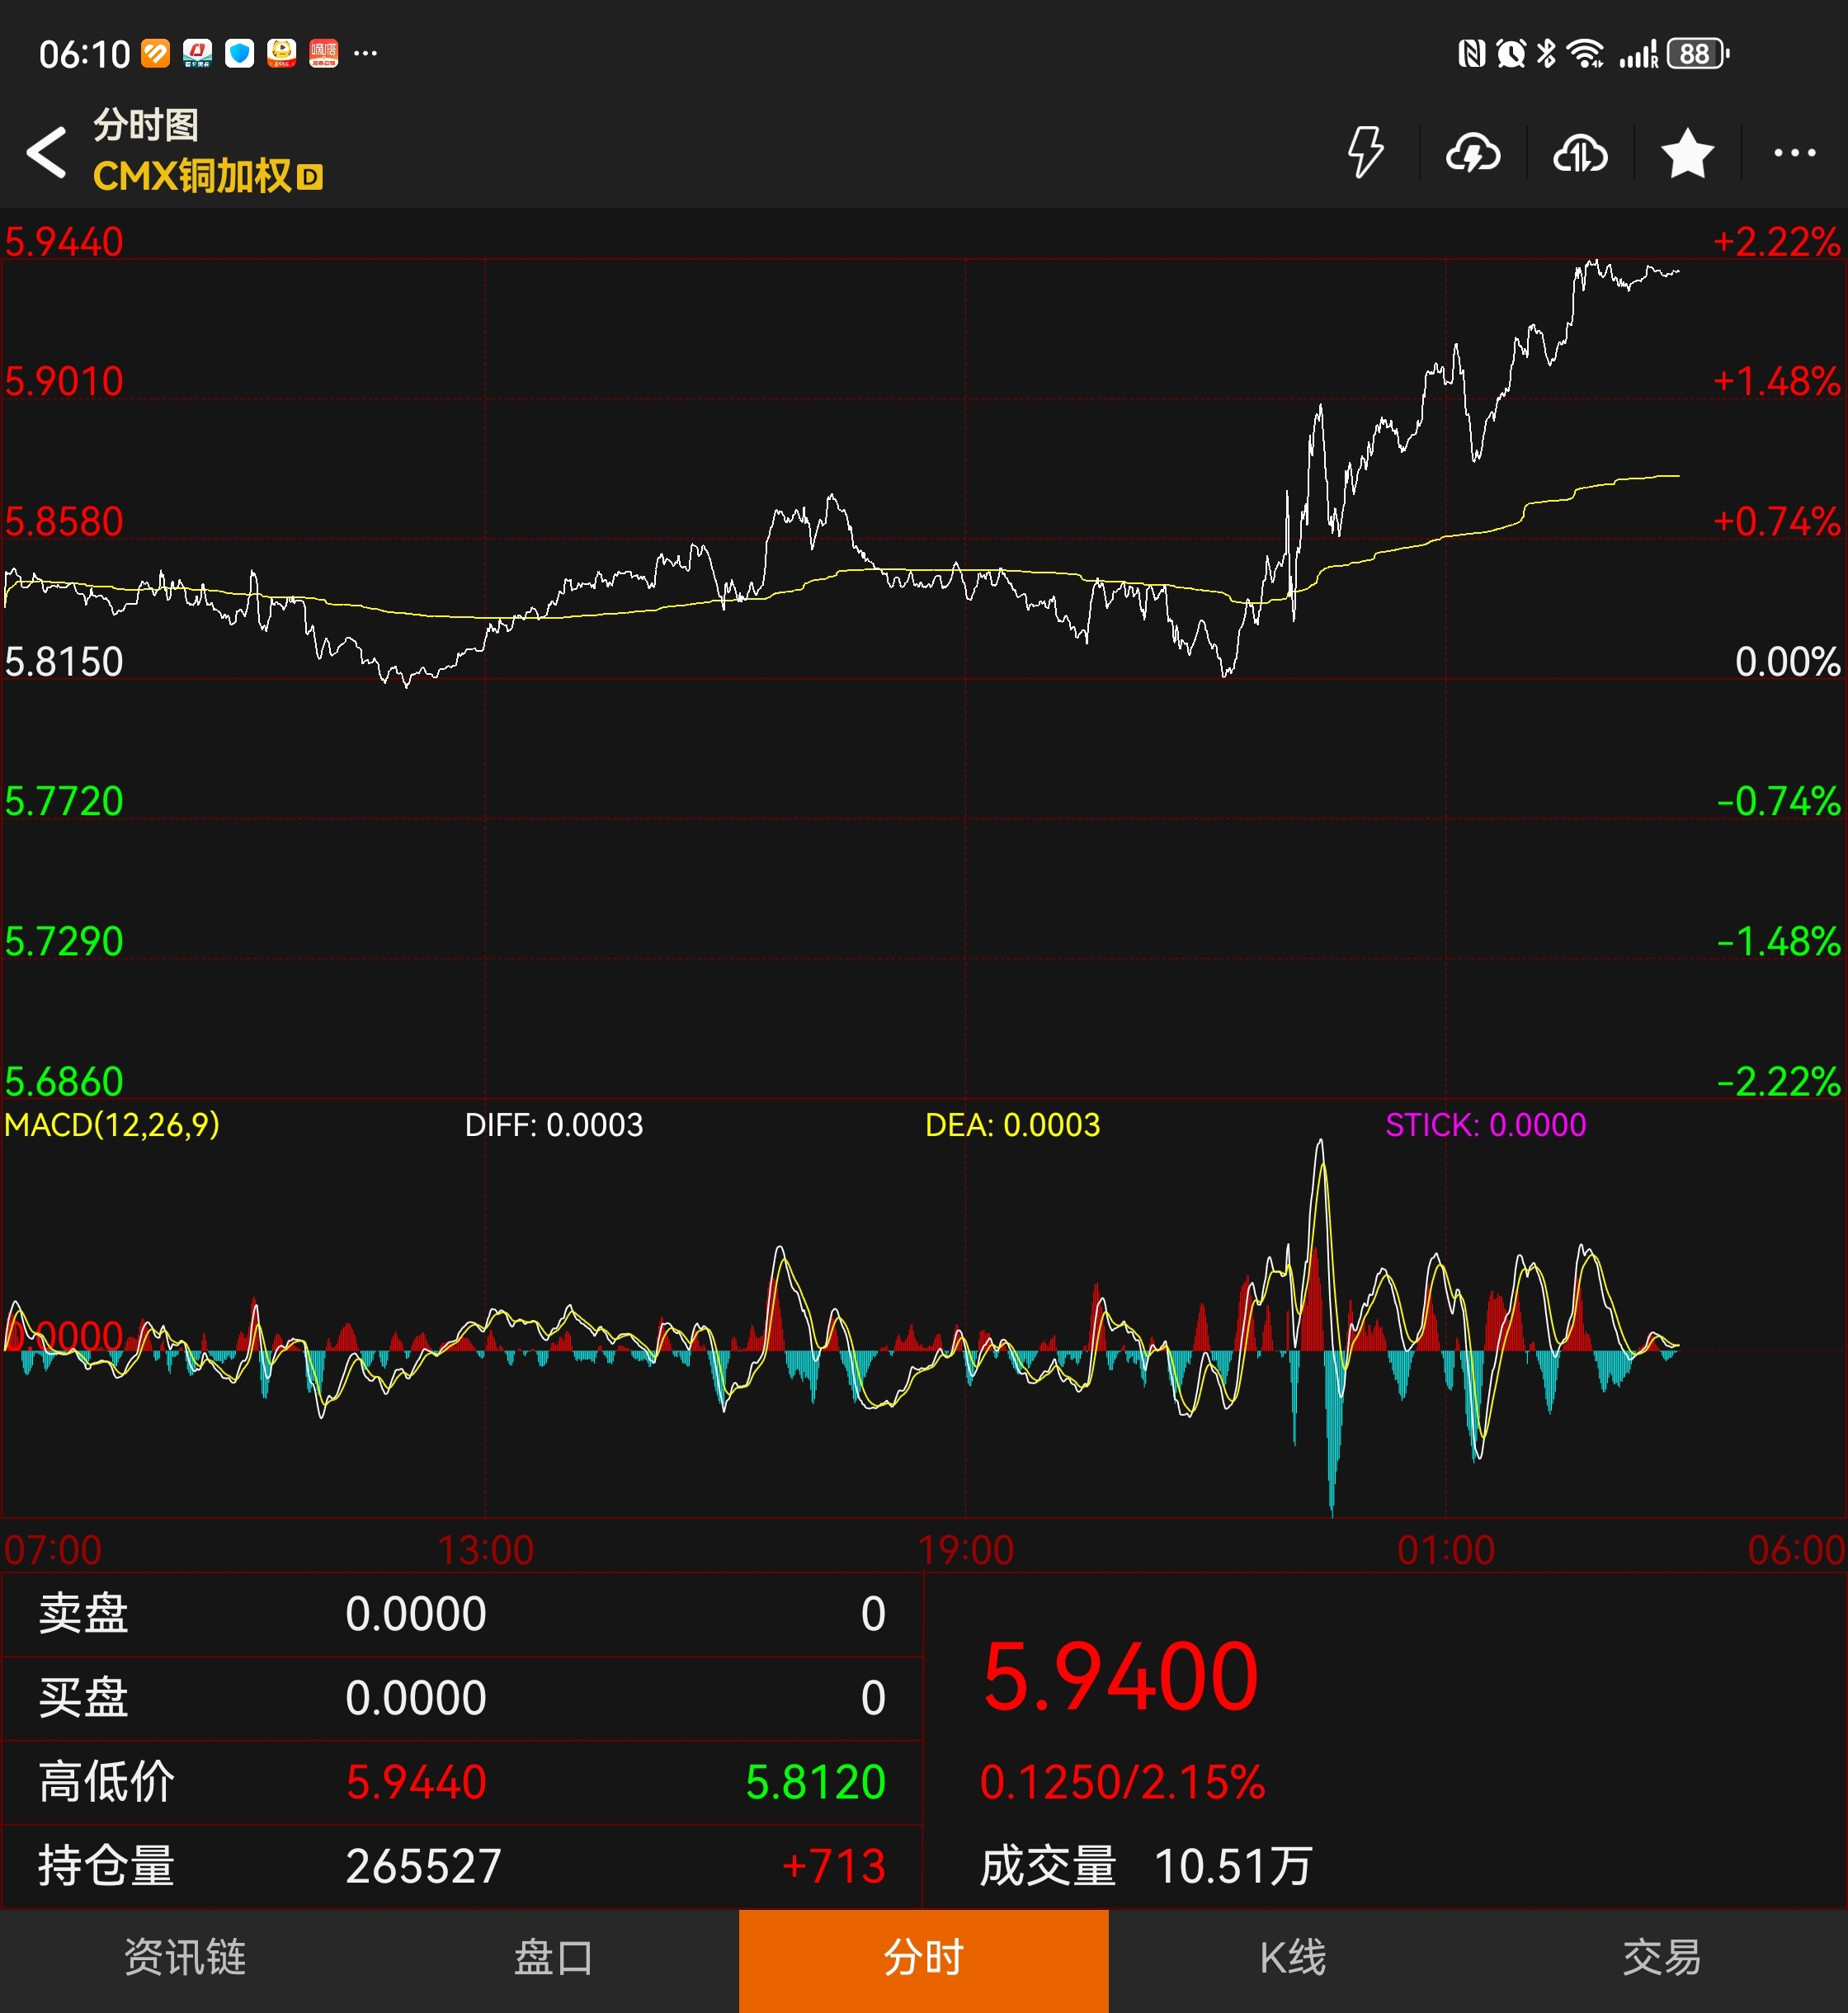The image size is (1848, 2013).
Task: Select the 分时 tab
Action: (x=923, y=1958)
